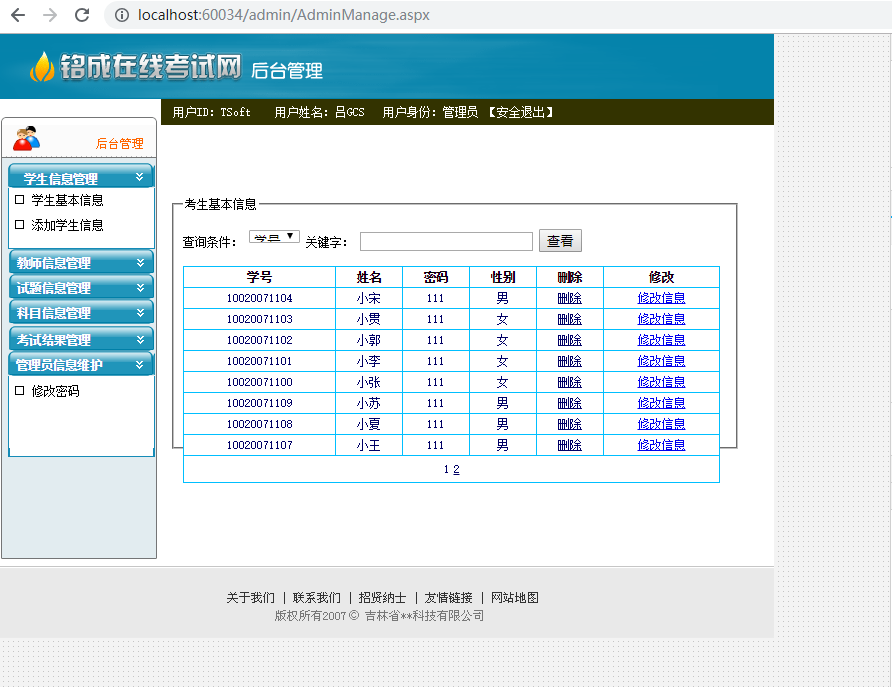Focus the 关键字 input field

point(446,241)
